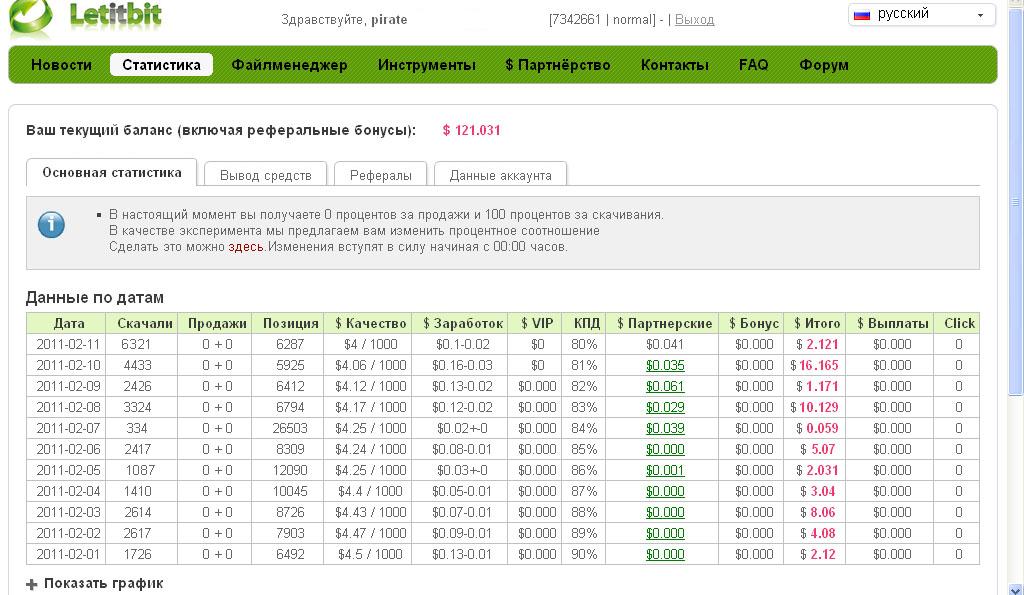Open the Данные аккаунта tab
Screen dimensions: 1024x595
pos(500,175)
